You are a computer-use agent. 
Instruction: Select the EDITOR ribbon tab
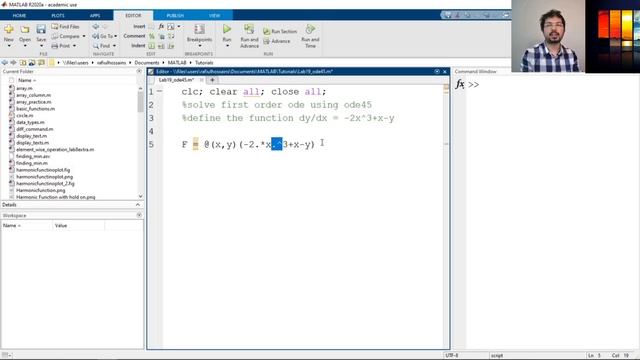click(133, 16)
